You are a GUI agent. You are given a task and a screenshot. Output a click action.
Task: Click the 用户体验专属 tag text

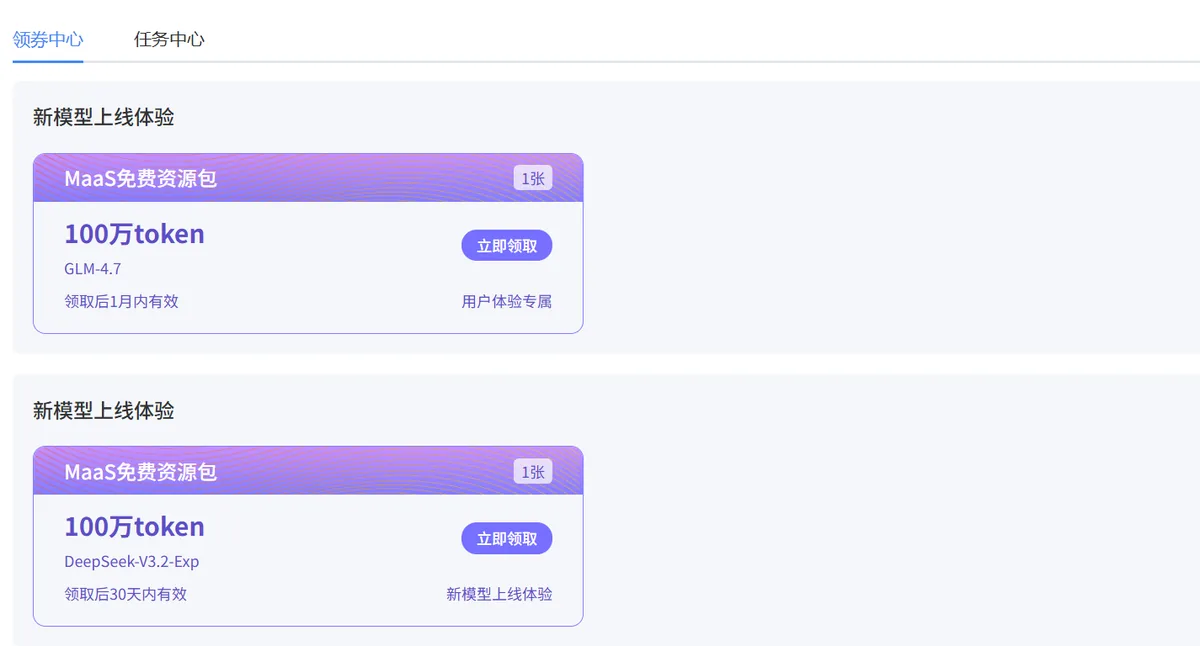[506, 301]
